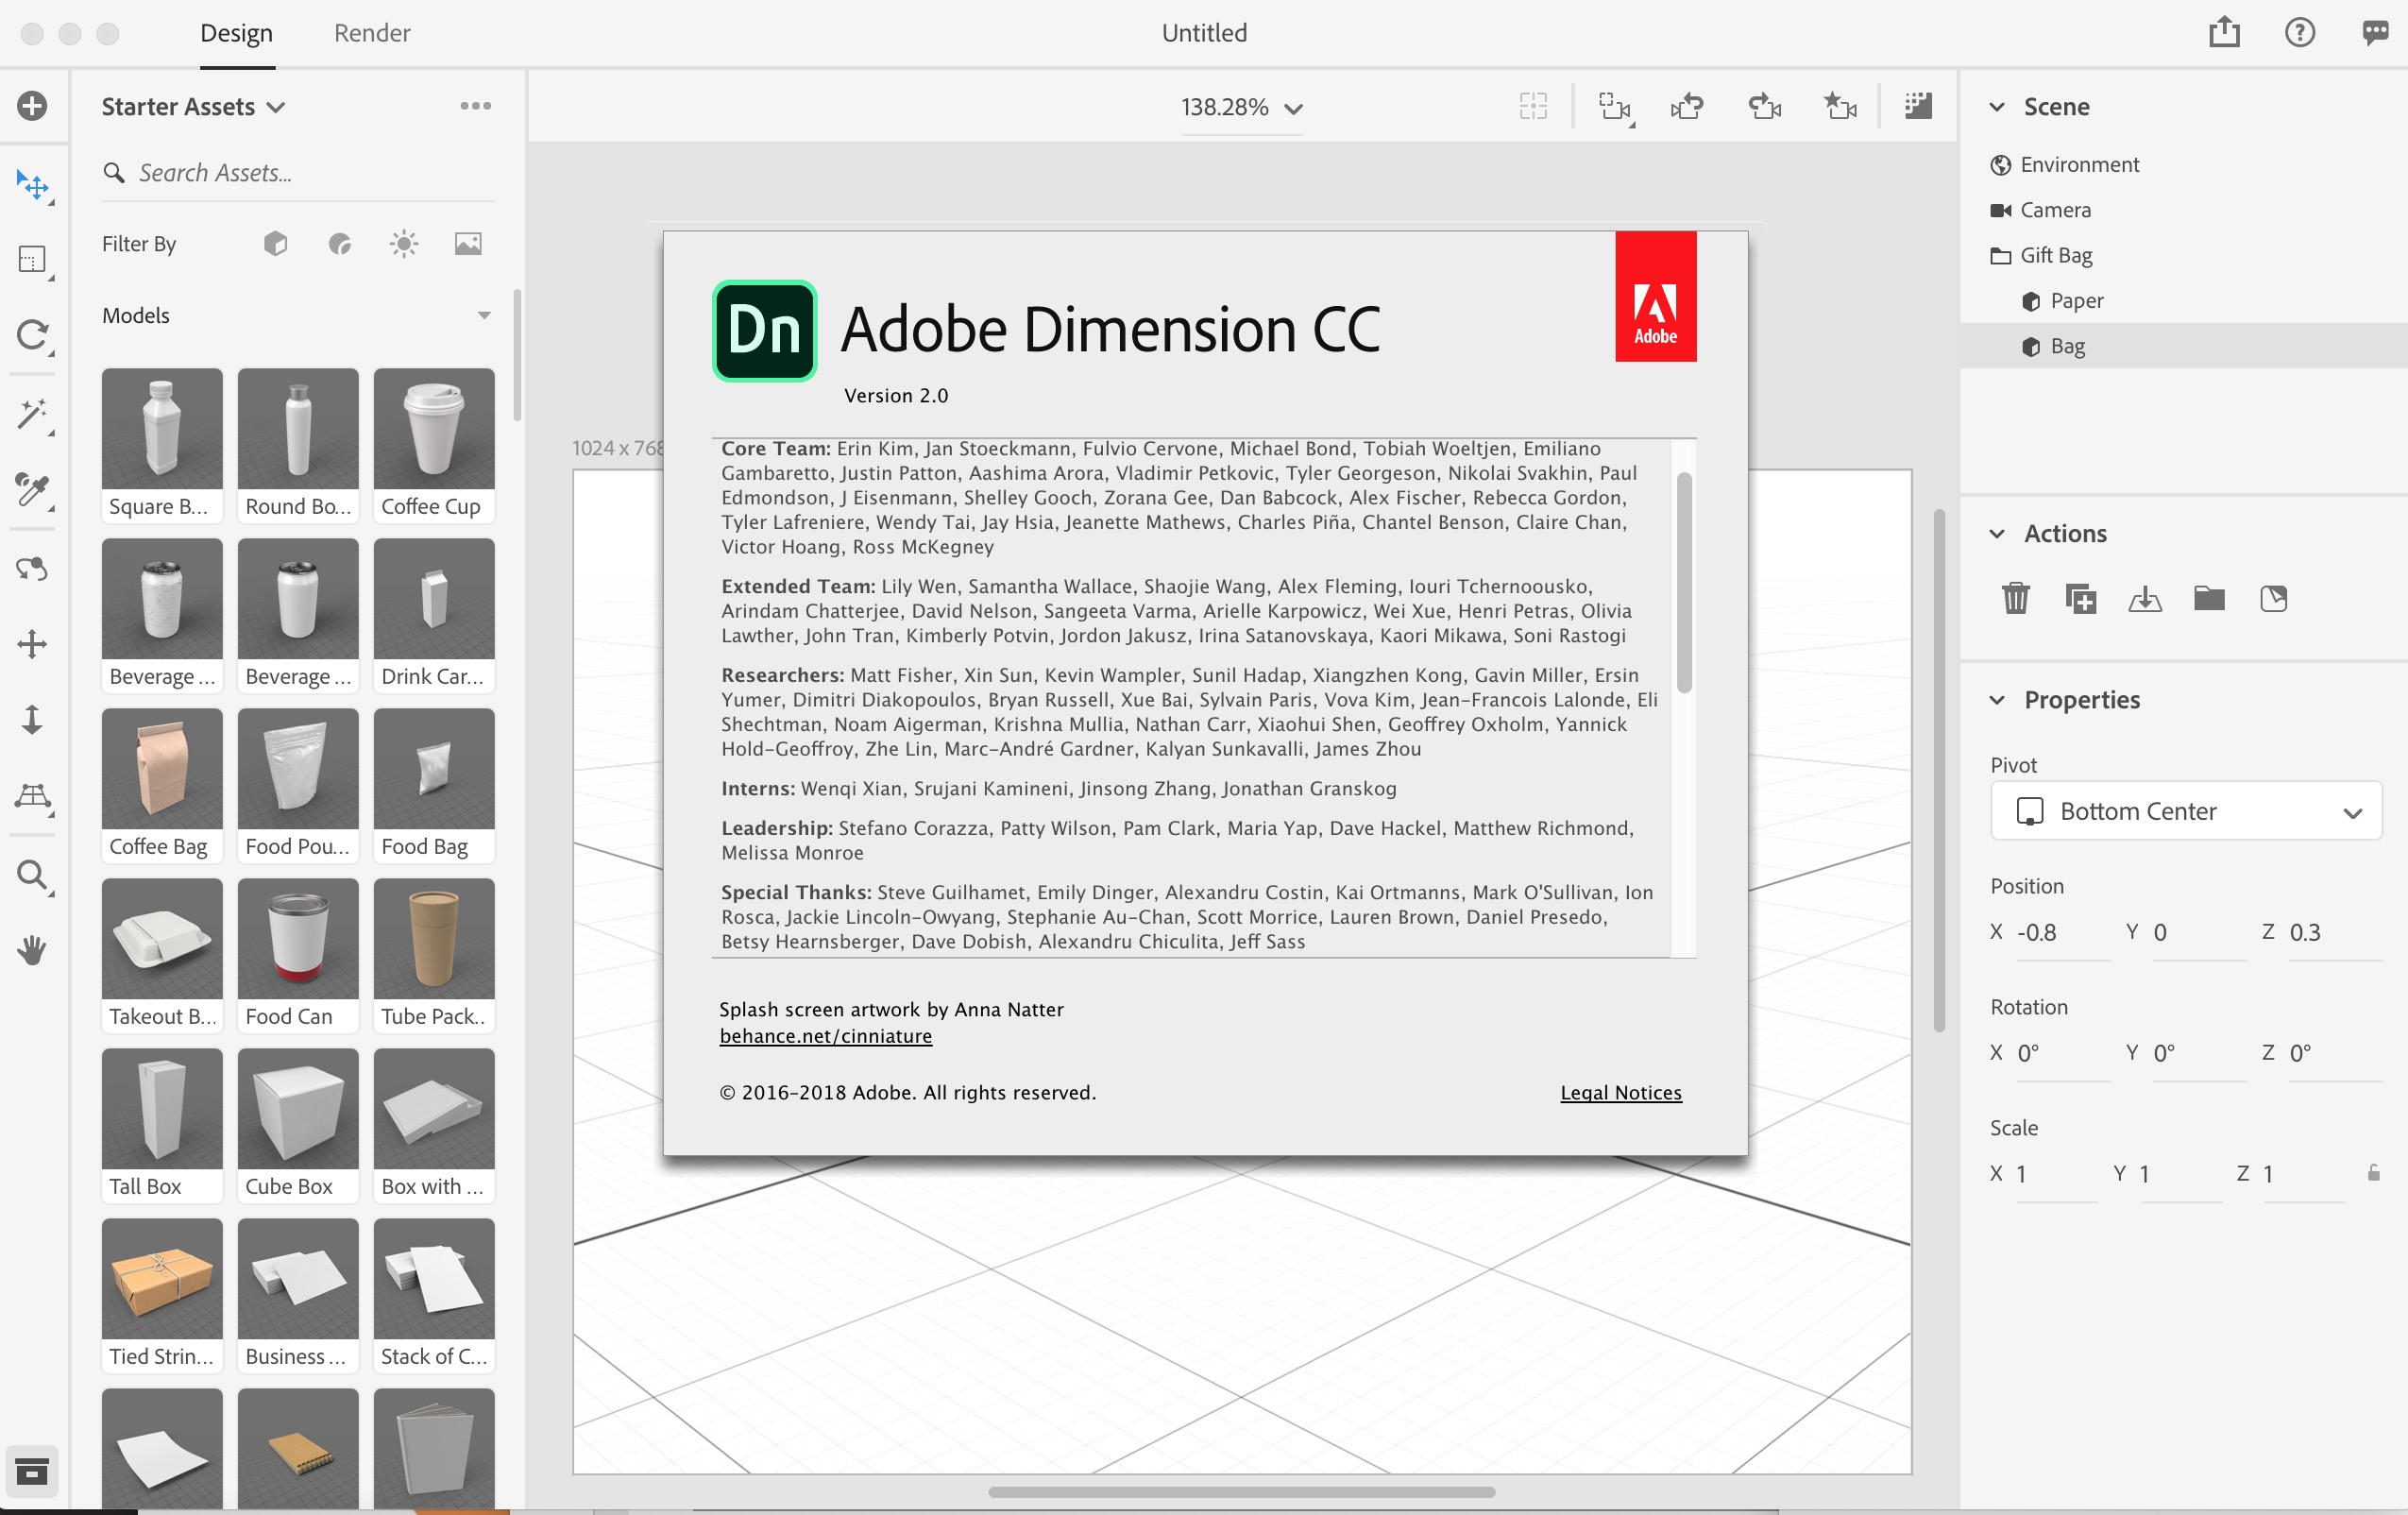Click the Design tab at top
This screenshot has width=2408, height=1515.
click(234, 31)
